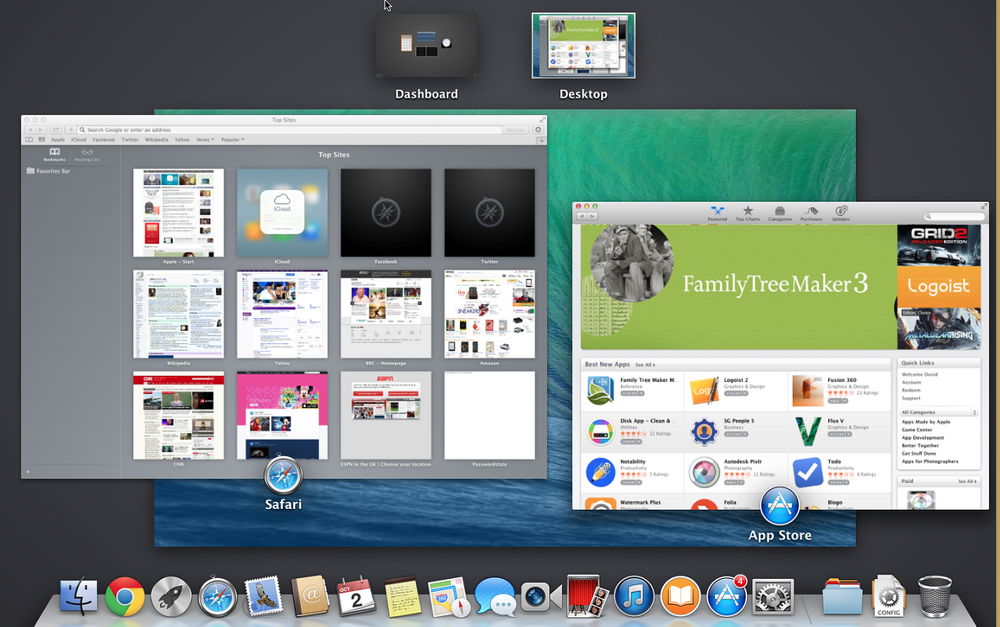Open Contacts address book in Dock

point(310,596)
